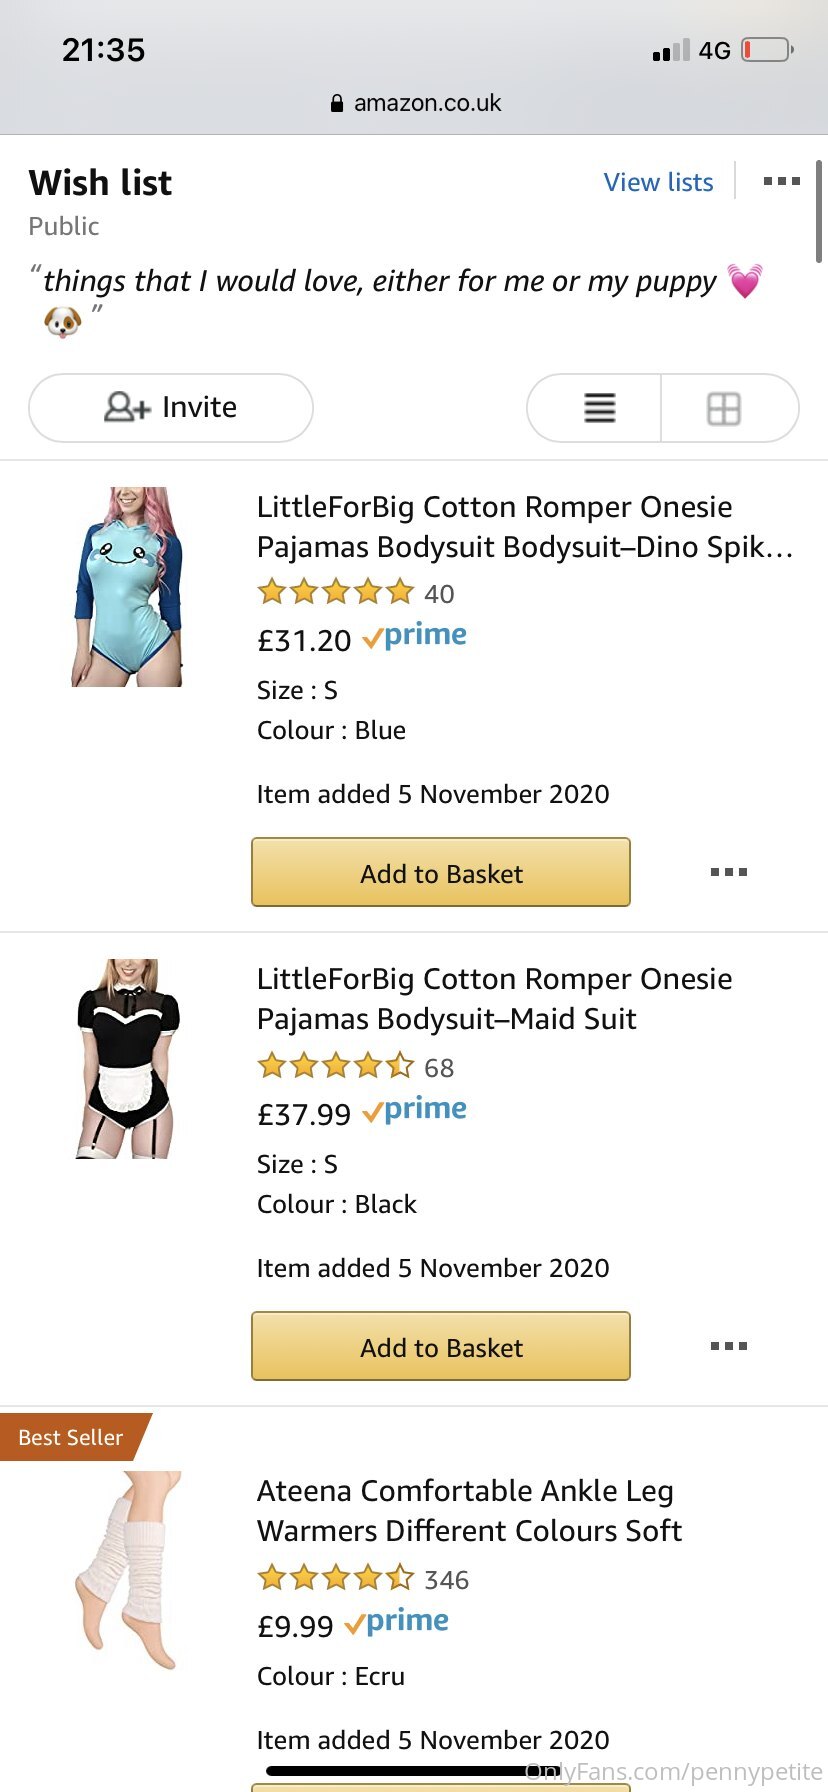Open LittleForBig Dino Spike romper title

coord(524,527)
